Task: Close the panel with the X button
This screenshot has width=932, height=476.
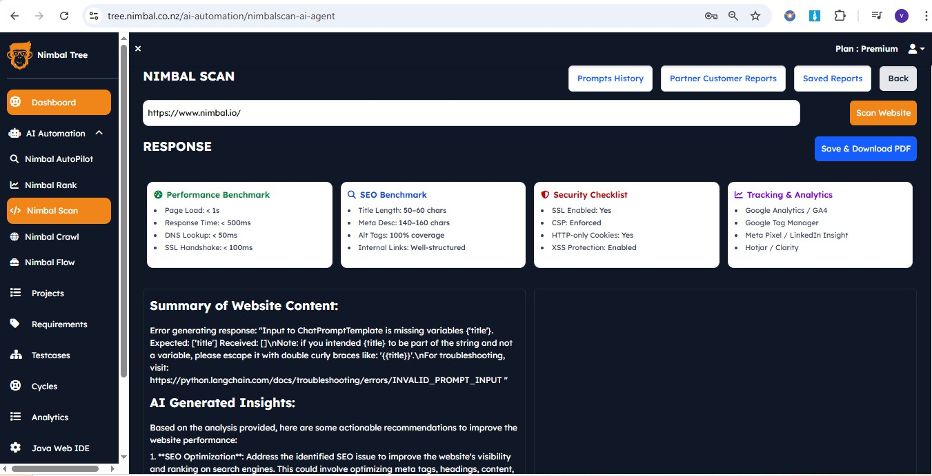Action: 138,49
